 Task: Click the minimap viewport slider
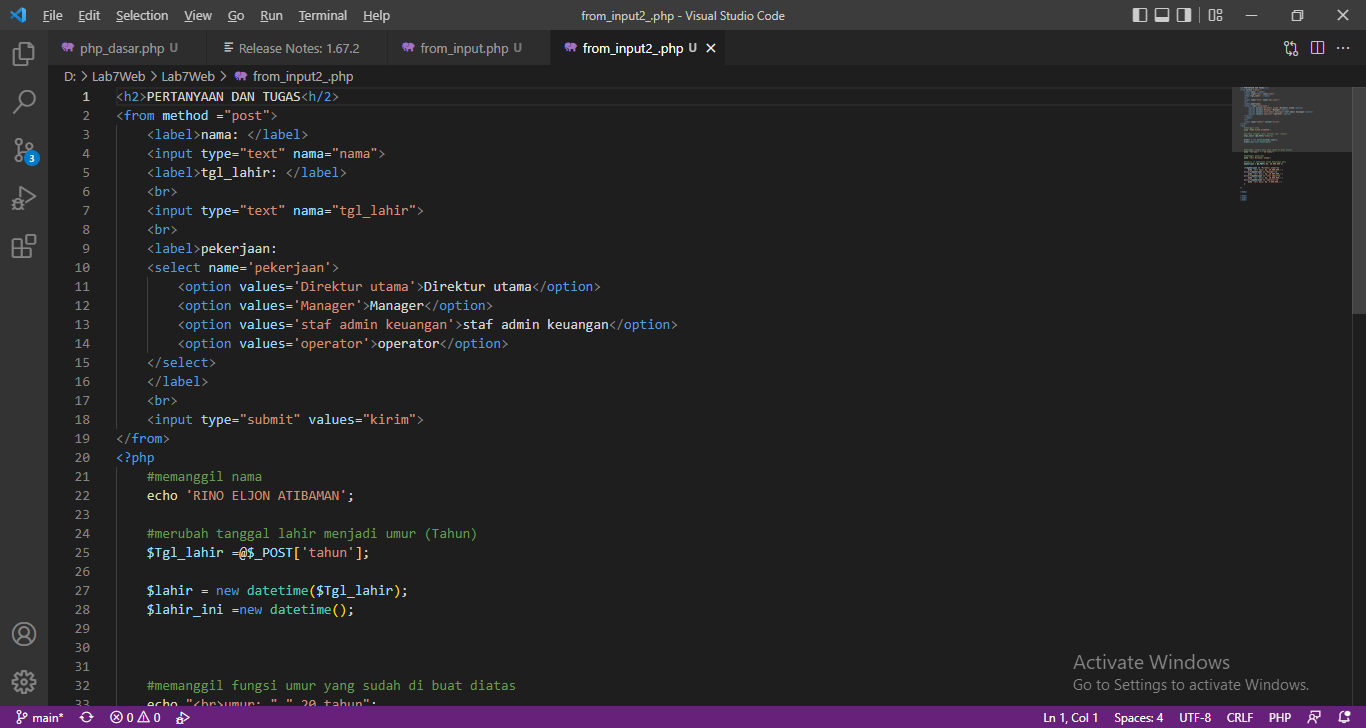tap(1291, 118)
